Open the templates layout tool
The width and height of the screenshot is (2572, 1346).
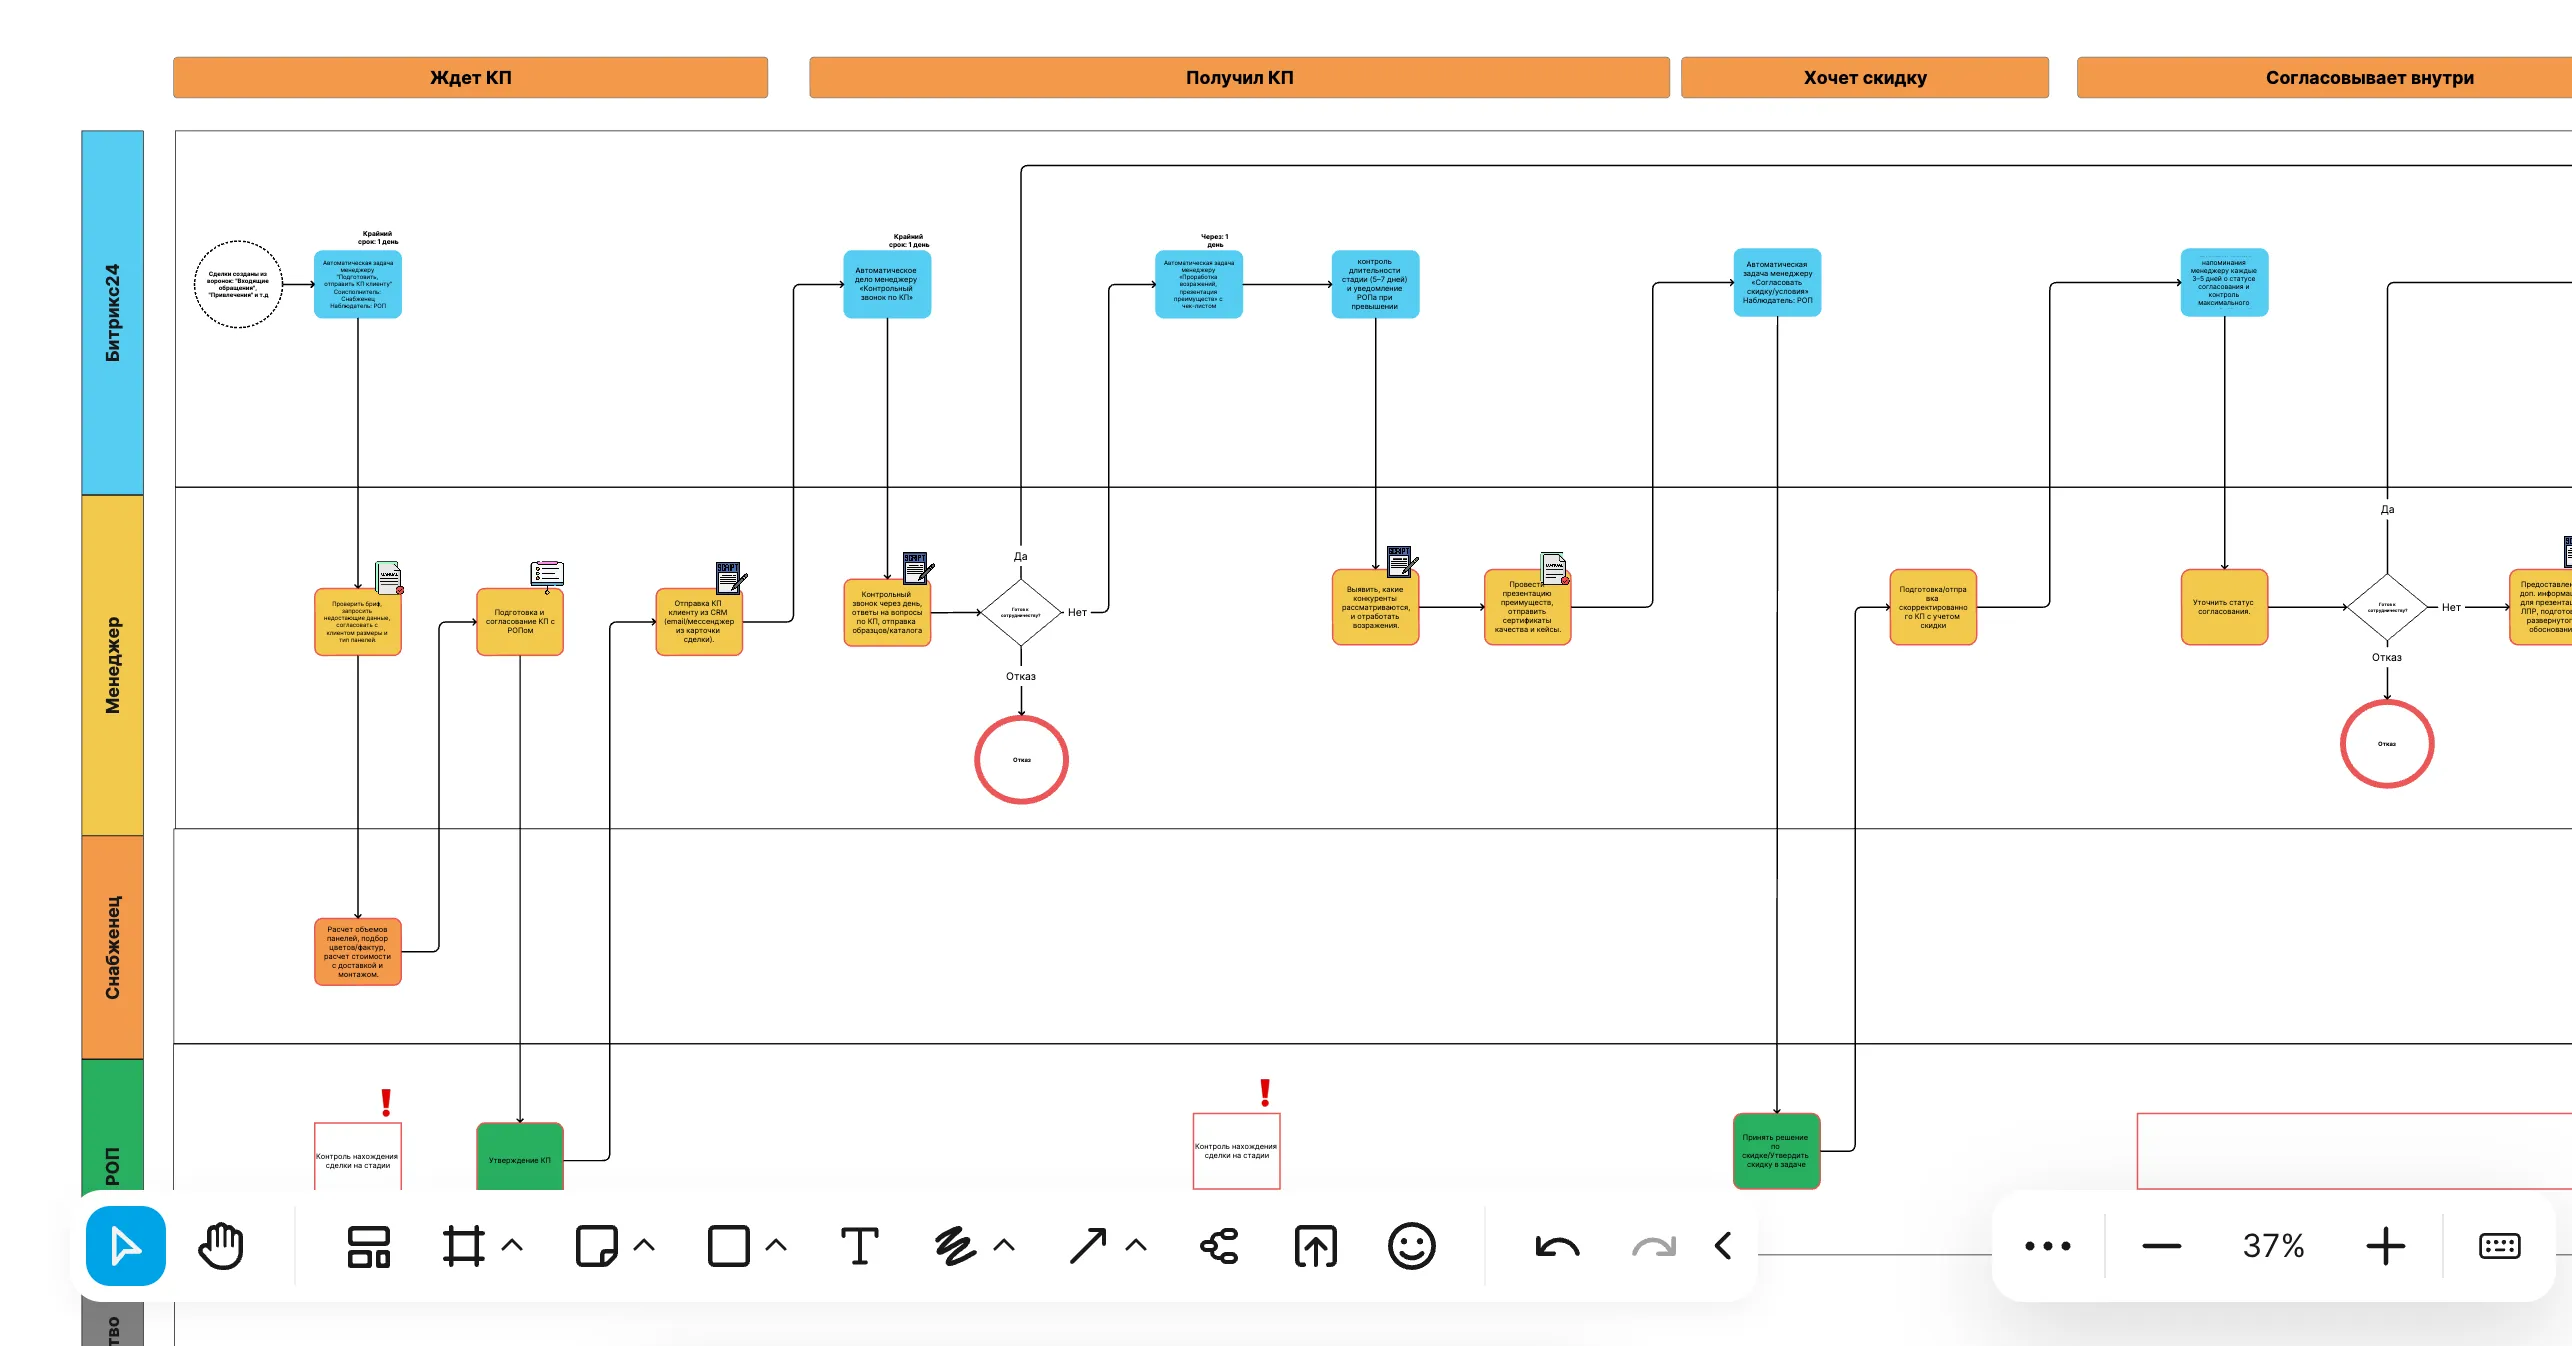point(368,1246)
